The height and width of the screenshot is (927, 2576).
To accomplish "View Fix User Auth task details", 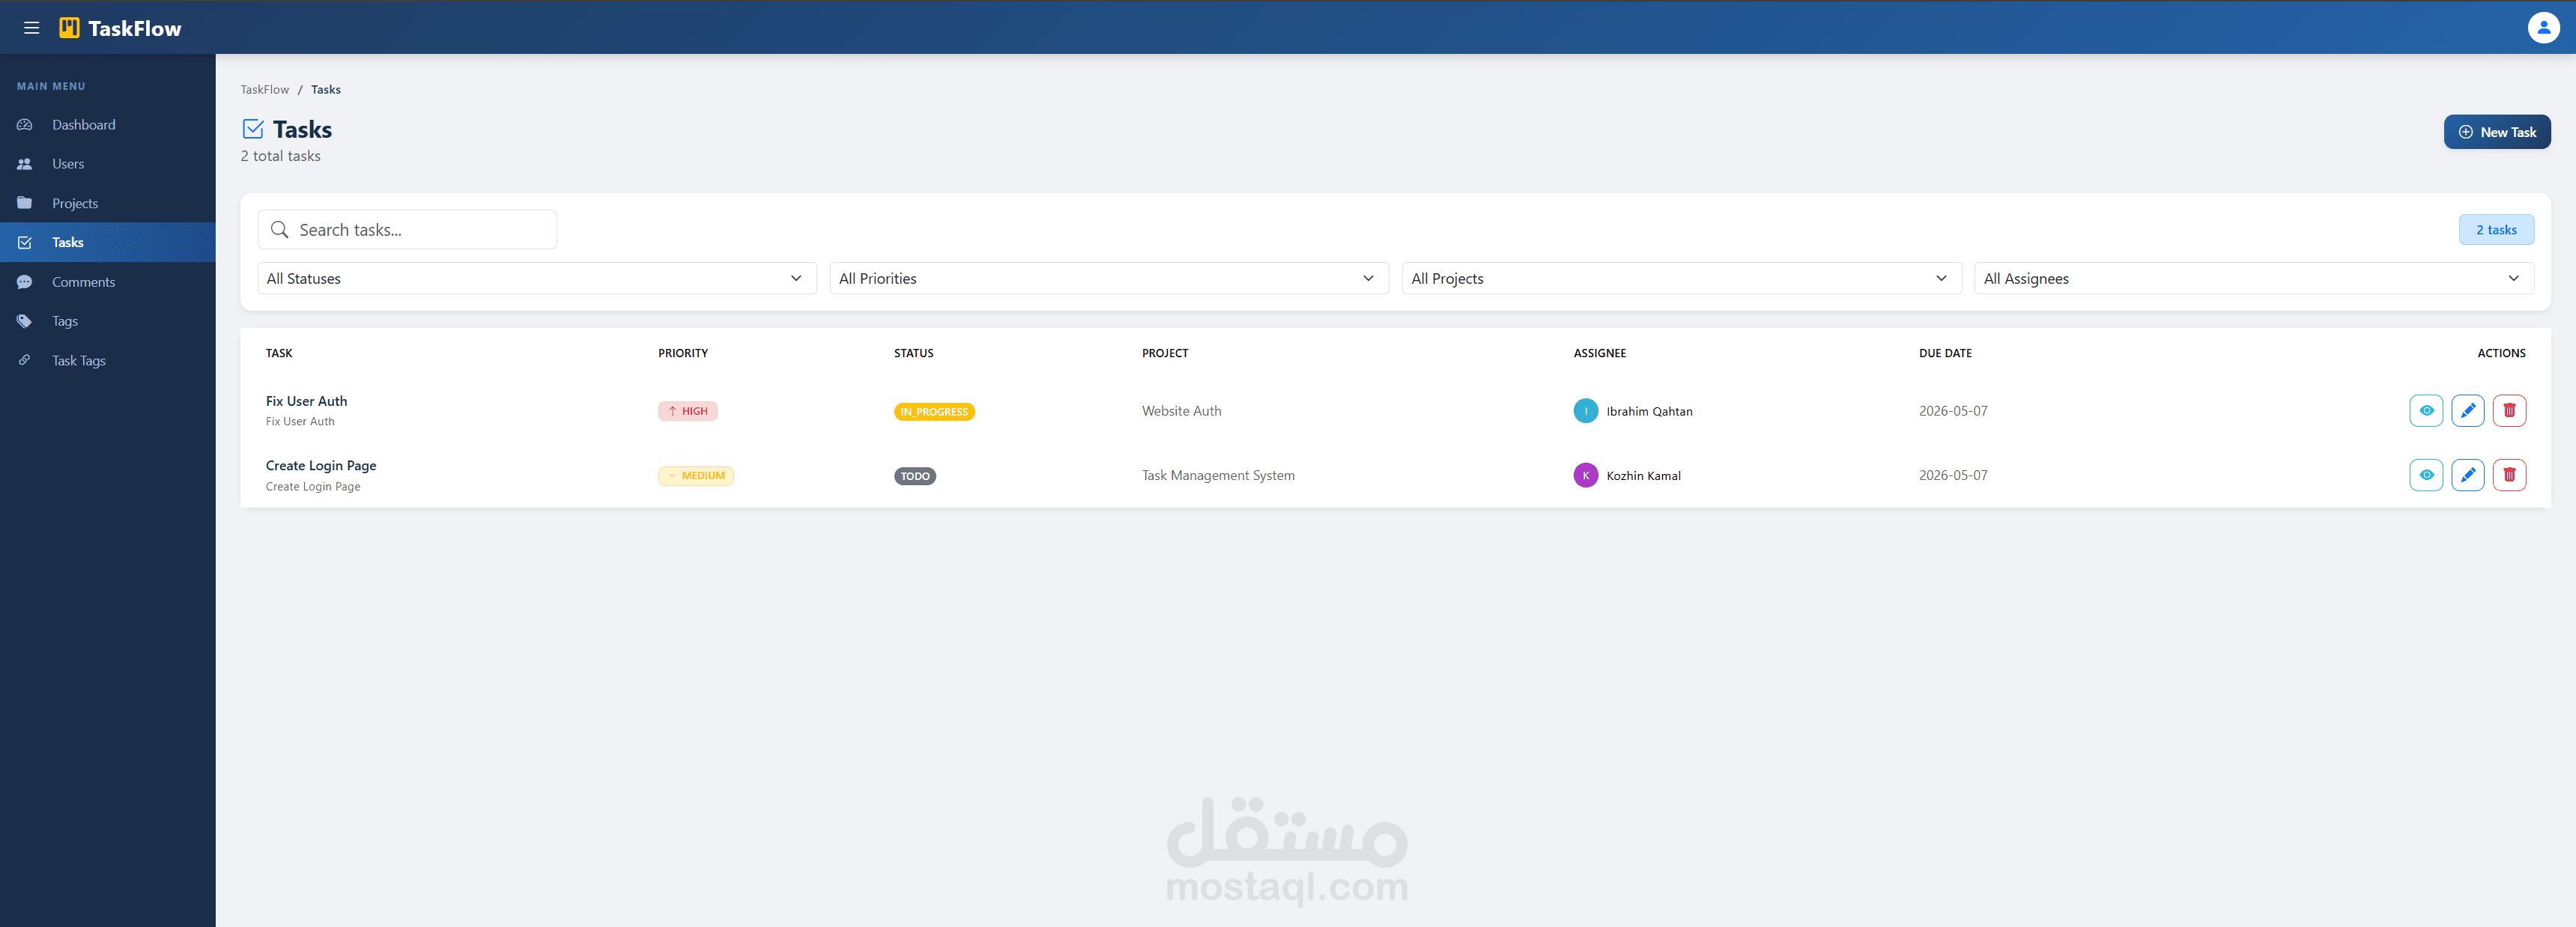I will [x=2426, y=411].
